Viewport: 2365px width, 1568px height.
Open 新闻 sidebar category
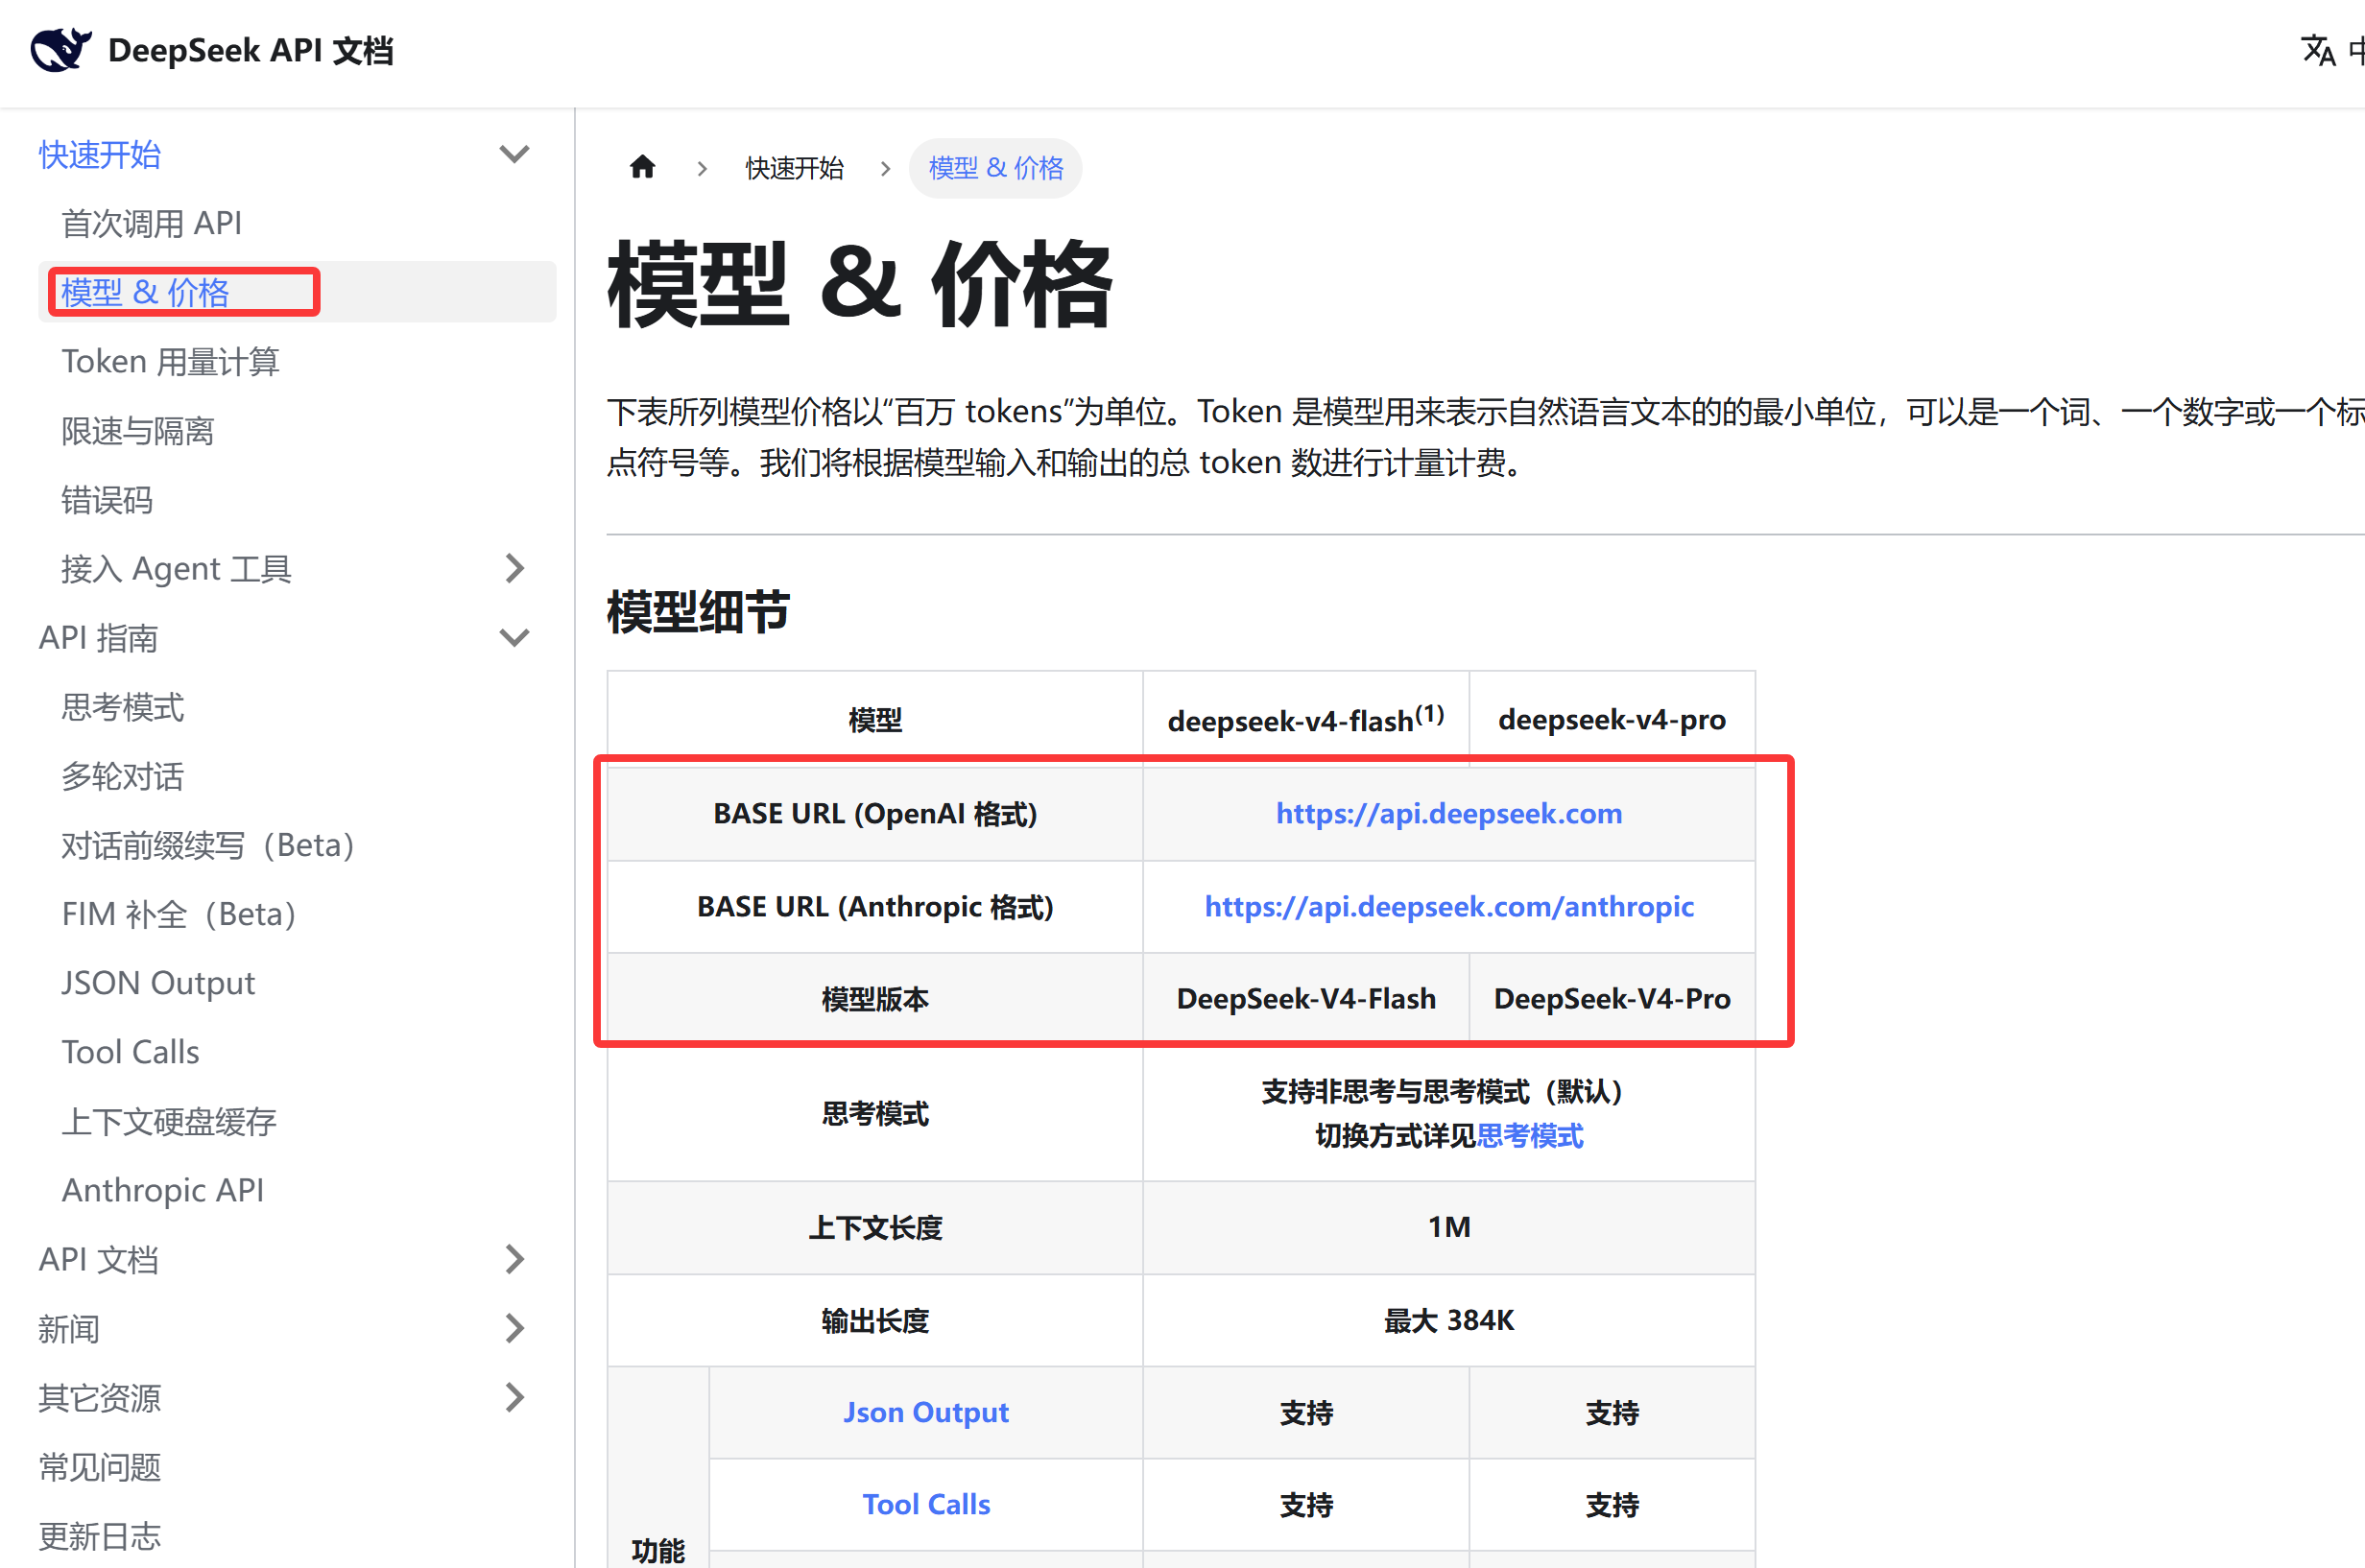pos(69,1328)
